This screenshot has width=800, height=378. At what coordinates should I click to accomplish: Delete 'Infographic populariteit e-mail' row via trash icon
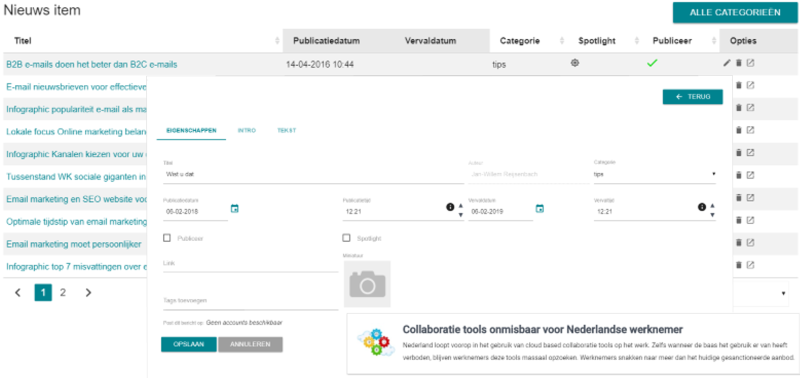tap(738, 108)
